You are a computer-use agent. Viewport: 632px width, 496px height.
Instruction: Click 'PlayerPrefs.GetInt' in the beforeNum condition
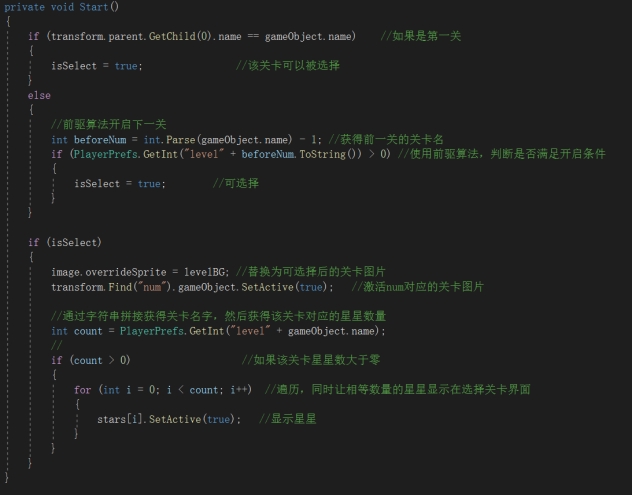pyautogui.click(x=126, y=154)
